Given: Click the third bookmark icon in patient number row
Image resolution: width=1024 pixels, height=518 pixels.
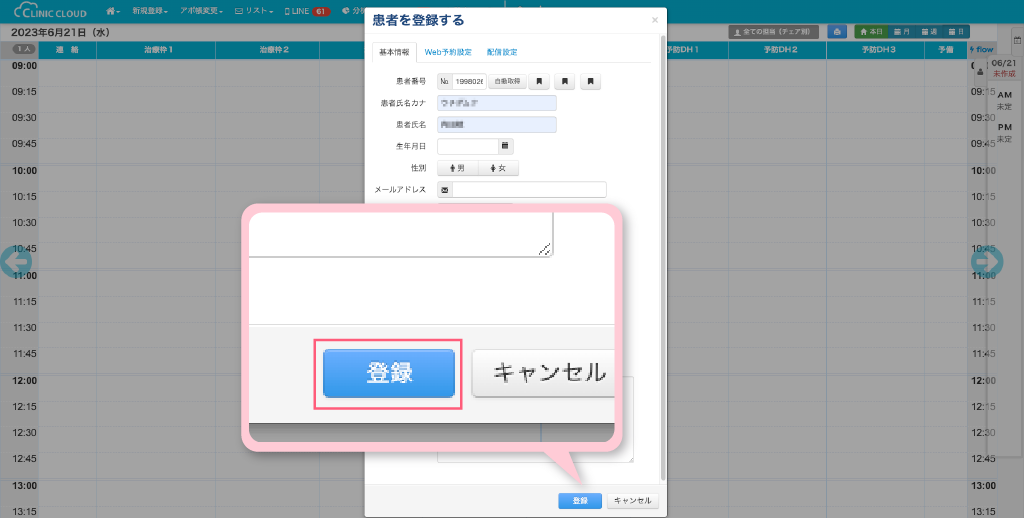Looking at the screenshot, I should pos(591,82).
